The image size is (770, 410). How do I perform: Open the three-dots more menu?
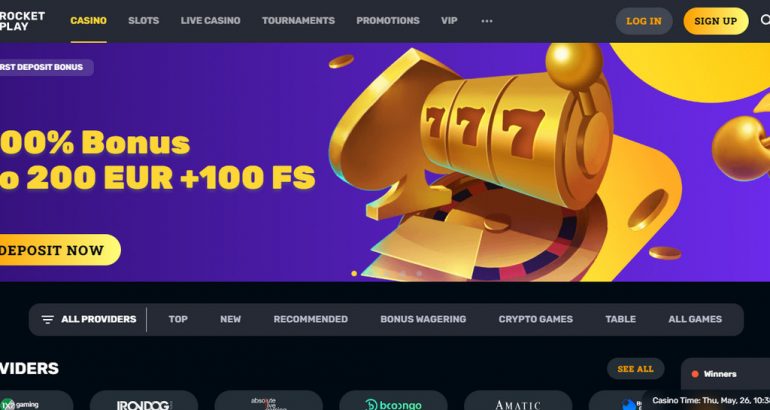pyautogui.click(x=487, y=21)
